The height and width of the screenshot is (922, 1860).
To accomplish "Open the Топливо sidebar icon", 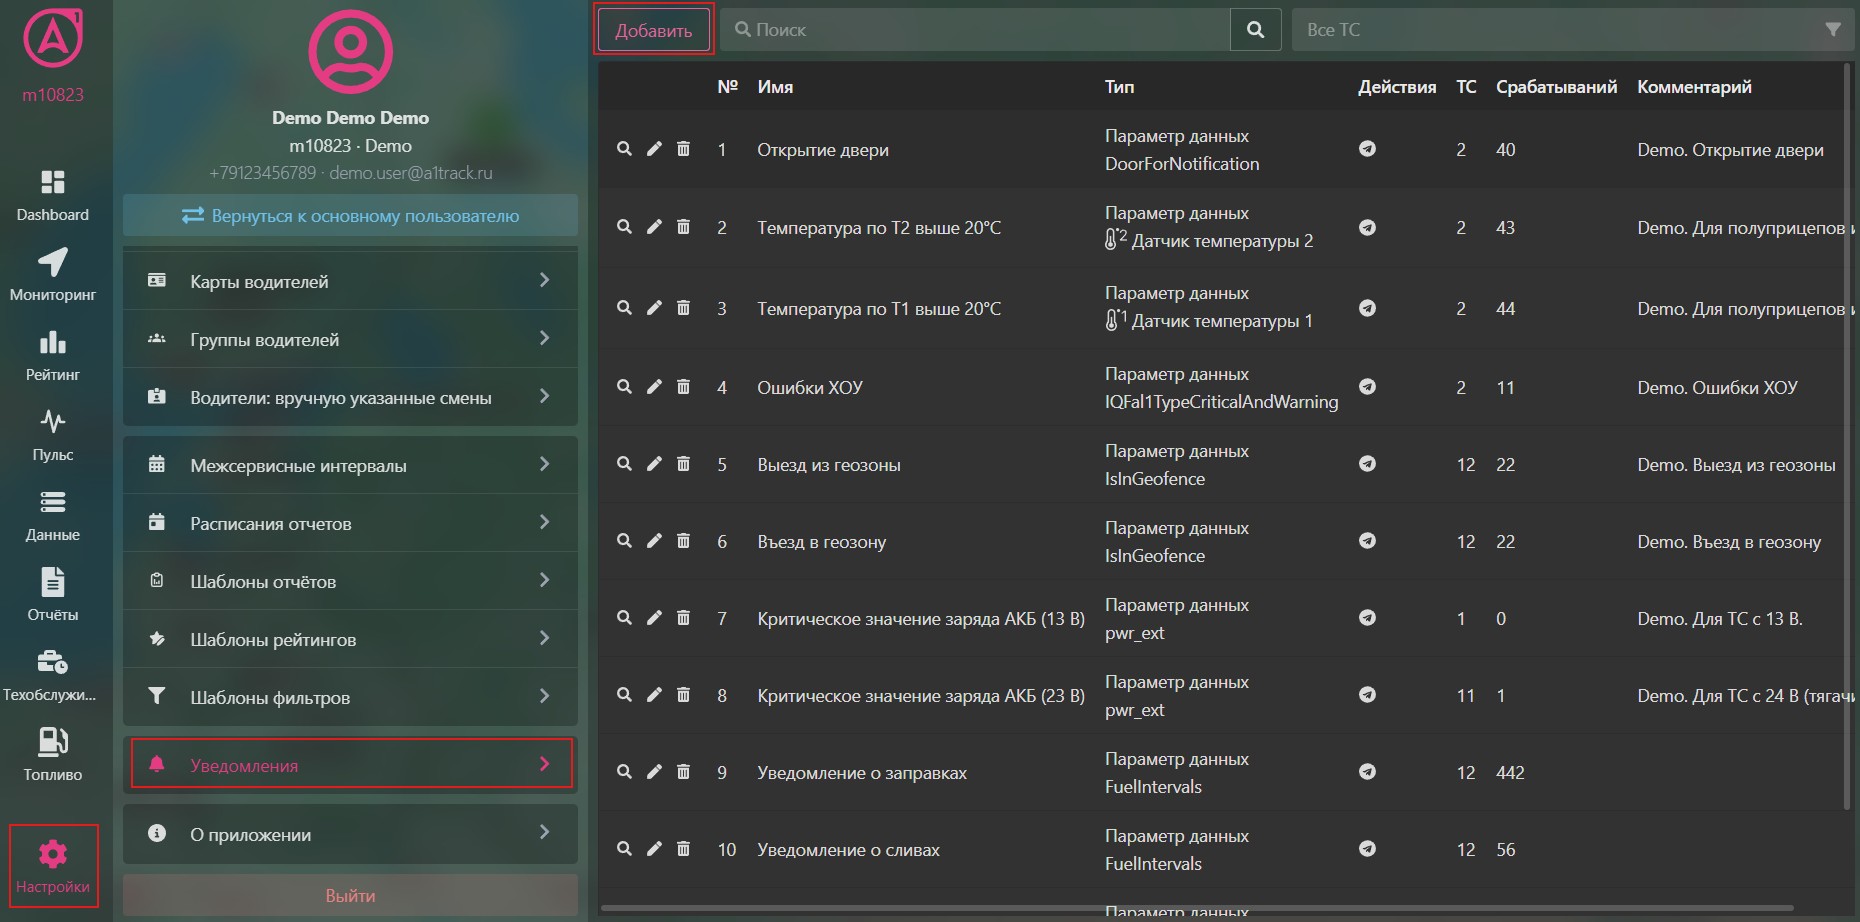I will (x=52, y=755).
